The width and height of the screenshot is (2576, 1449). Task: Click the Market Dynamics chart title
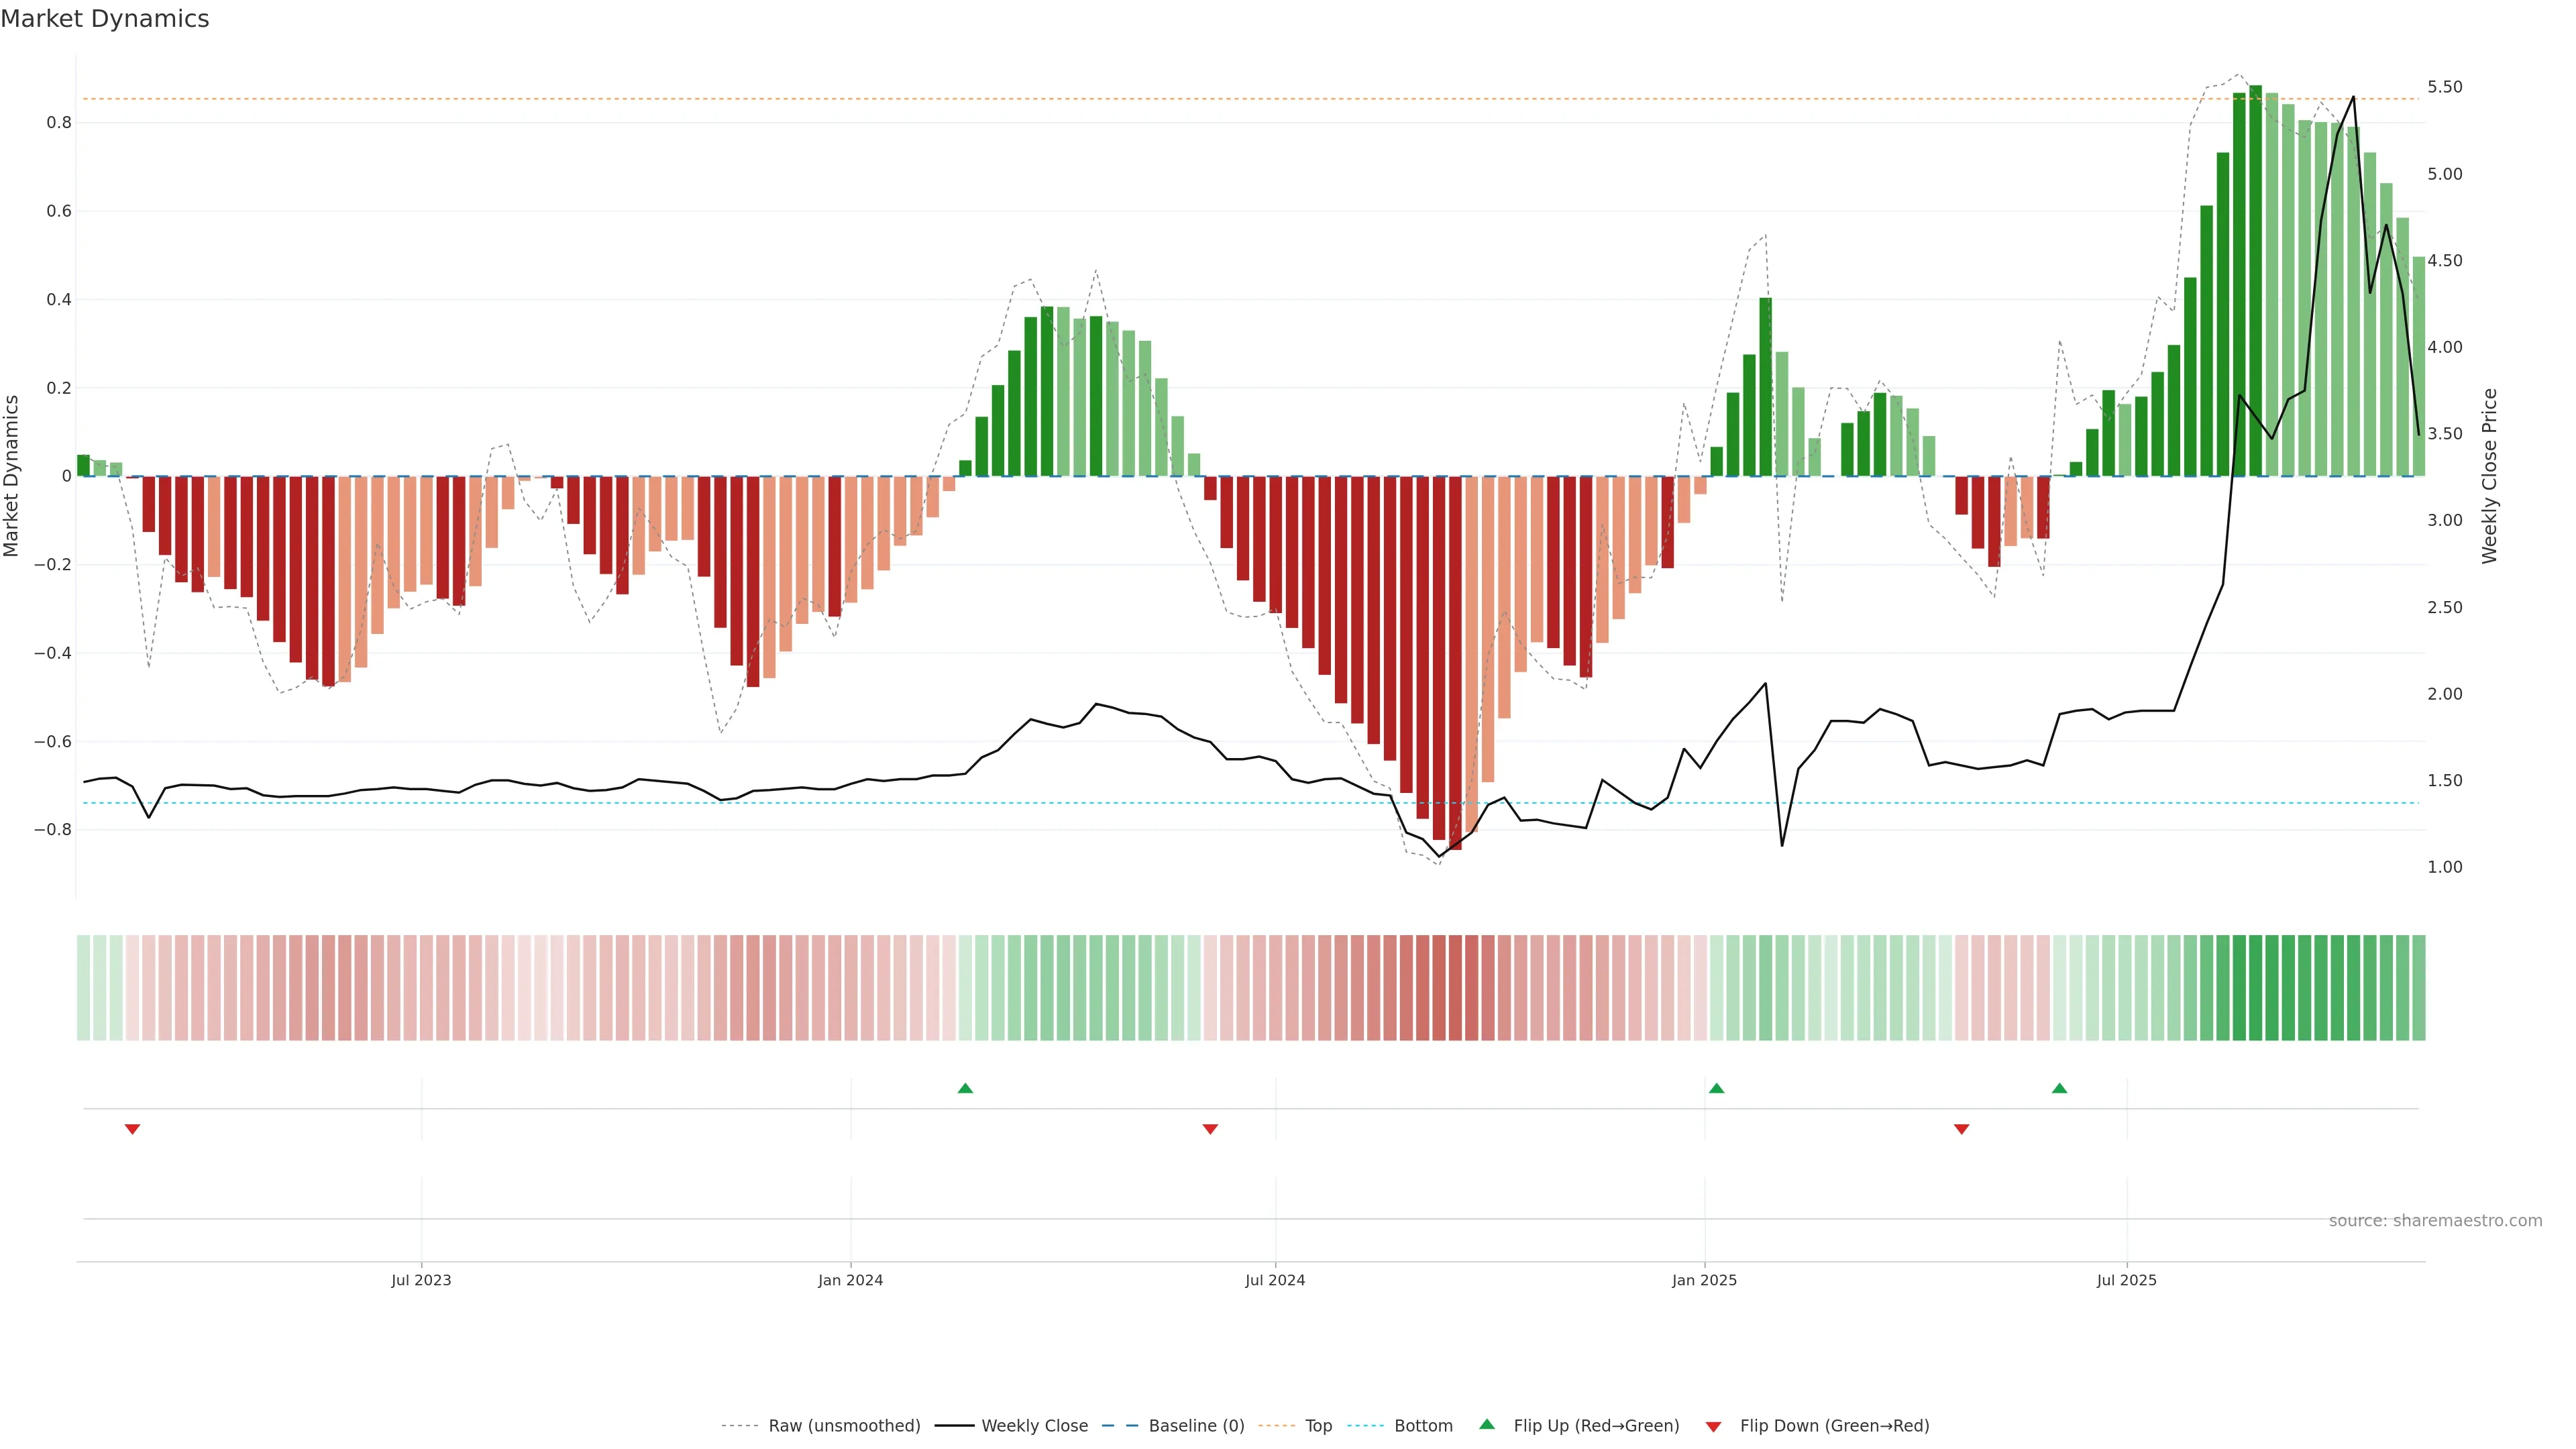105,19
